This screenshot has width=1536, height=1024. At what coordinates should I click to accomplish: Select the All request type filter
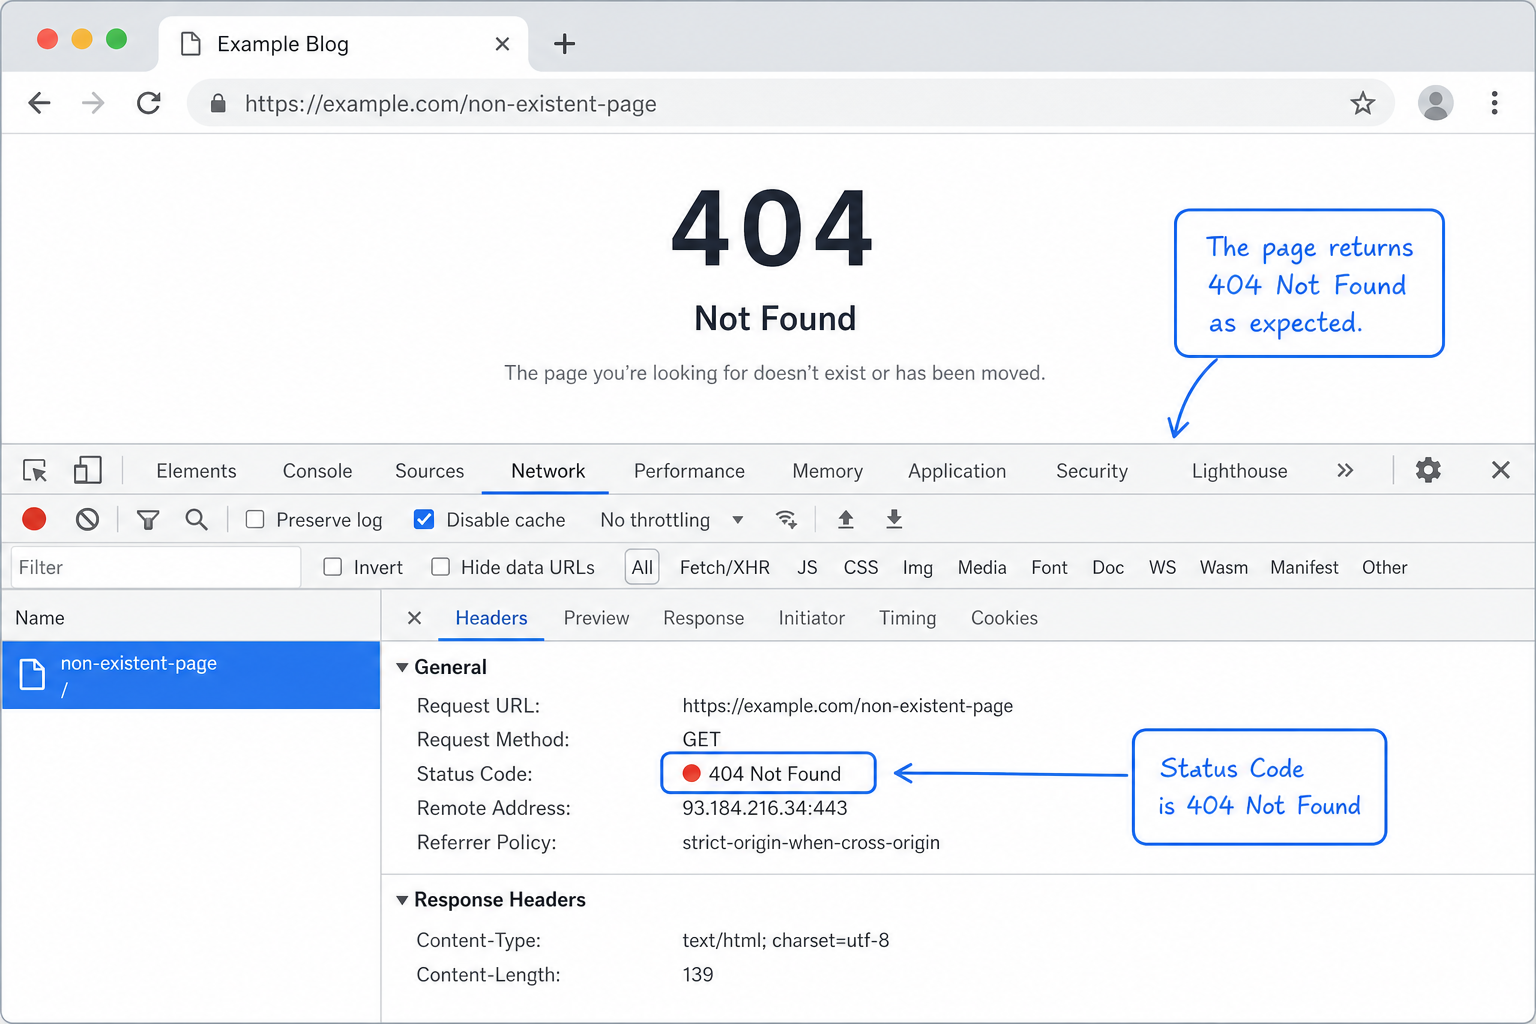[x=642, y=567]
